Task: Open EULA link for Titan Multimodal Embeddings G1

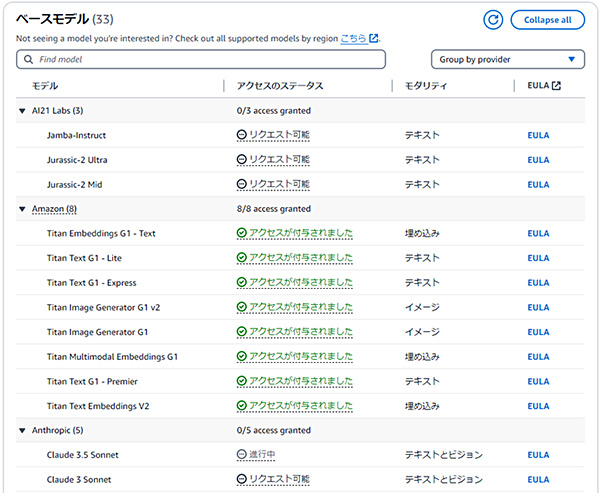Action: point(538,357)
